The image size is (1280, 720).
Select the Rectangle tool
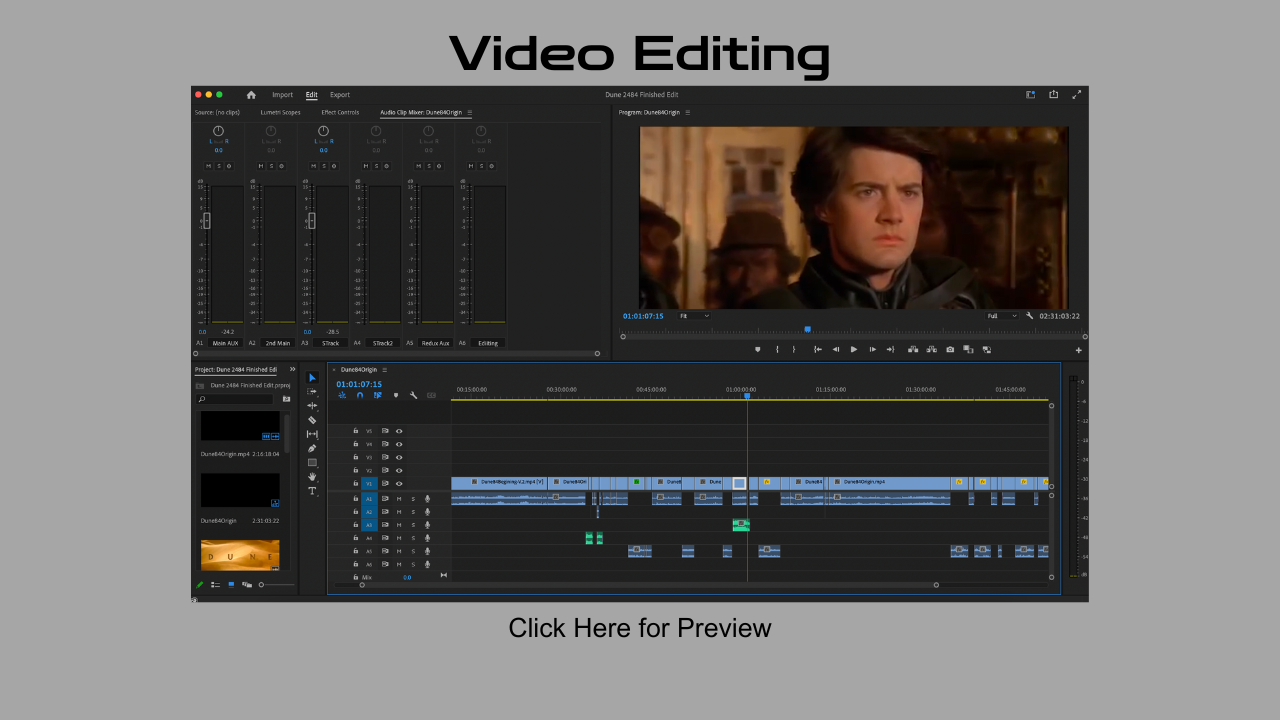pos(312,462)
